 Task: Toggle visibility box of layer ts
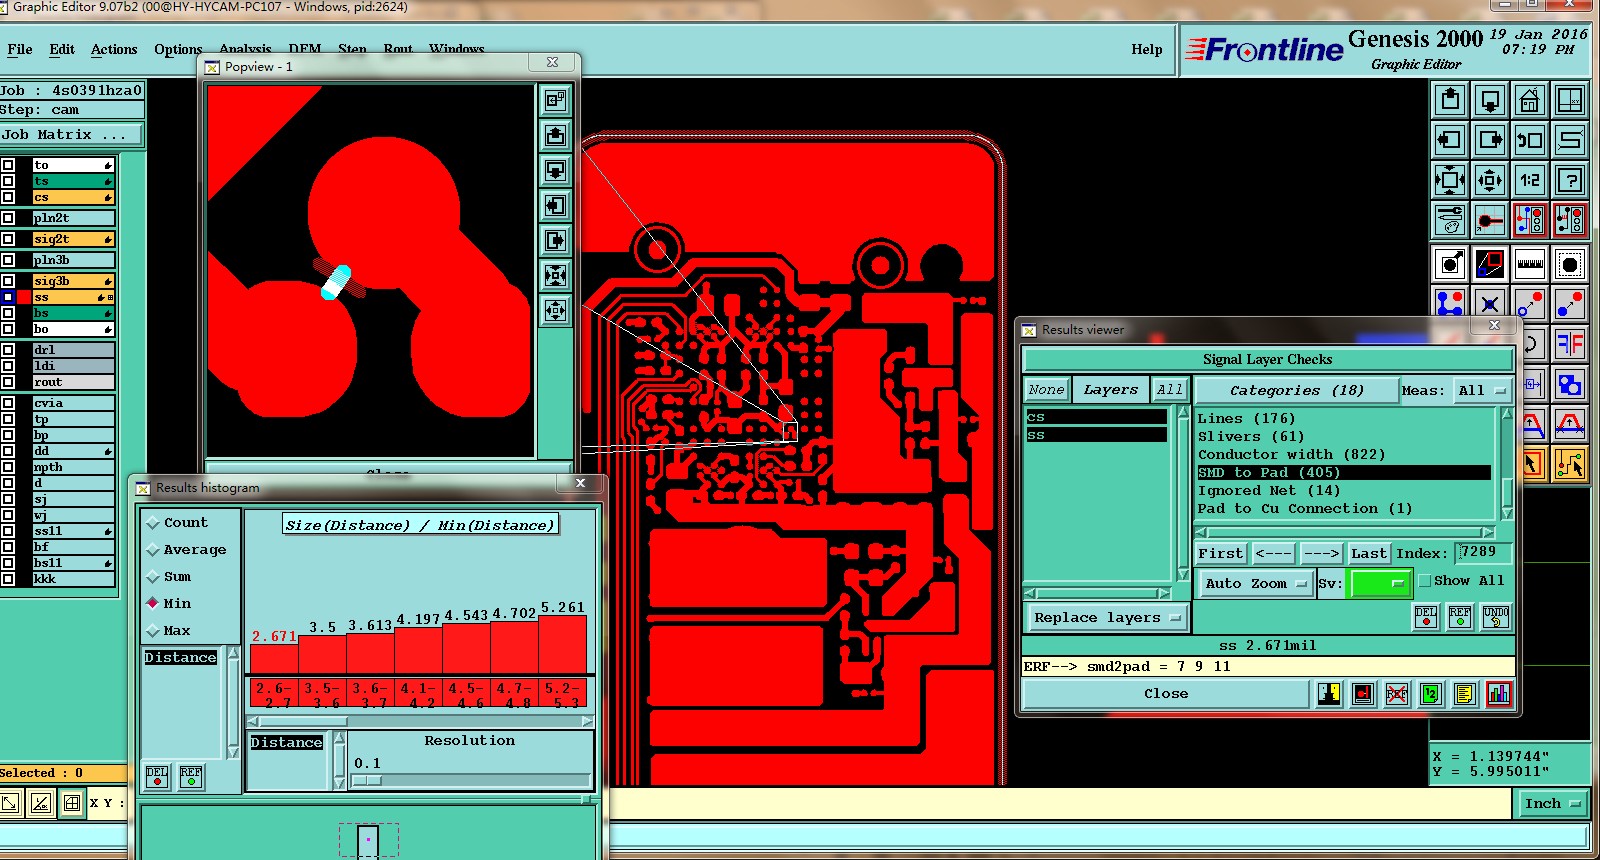pos(8,181)
